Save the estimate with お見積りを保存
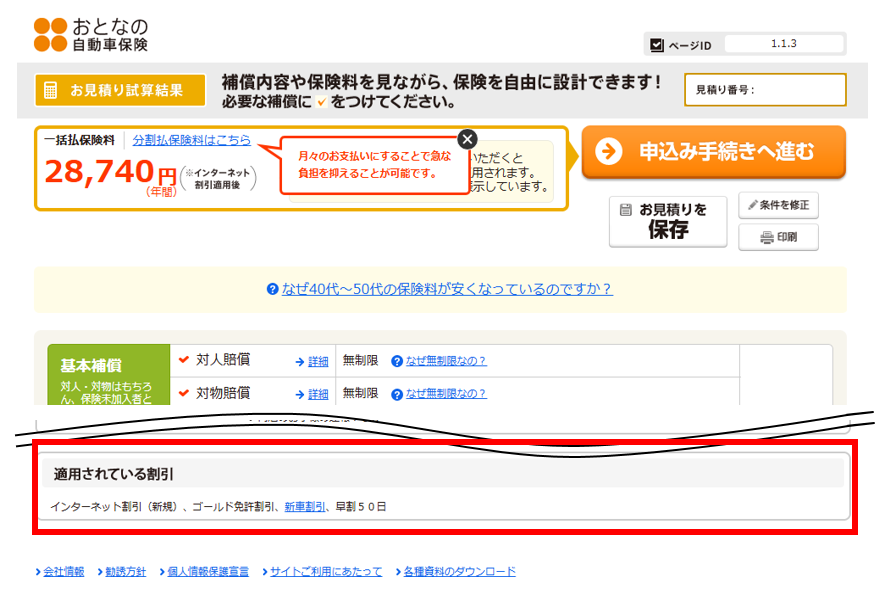This screenshot has height=598, width=877. click(x=668, y=220)
